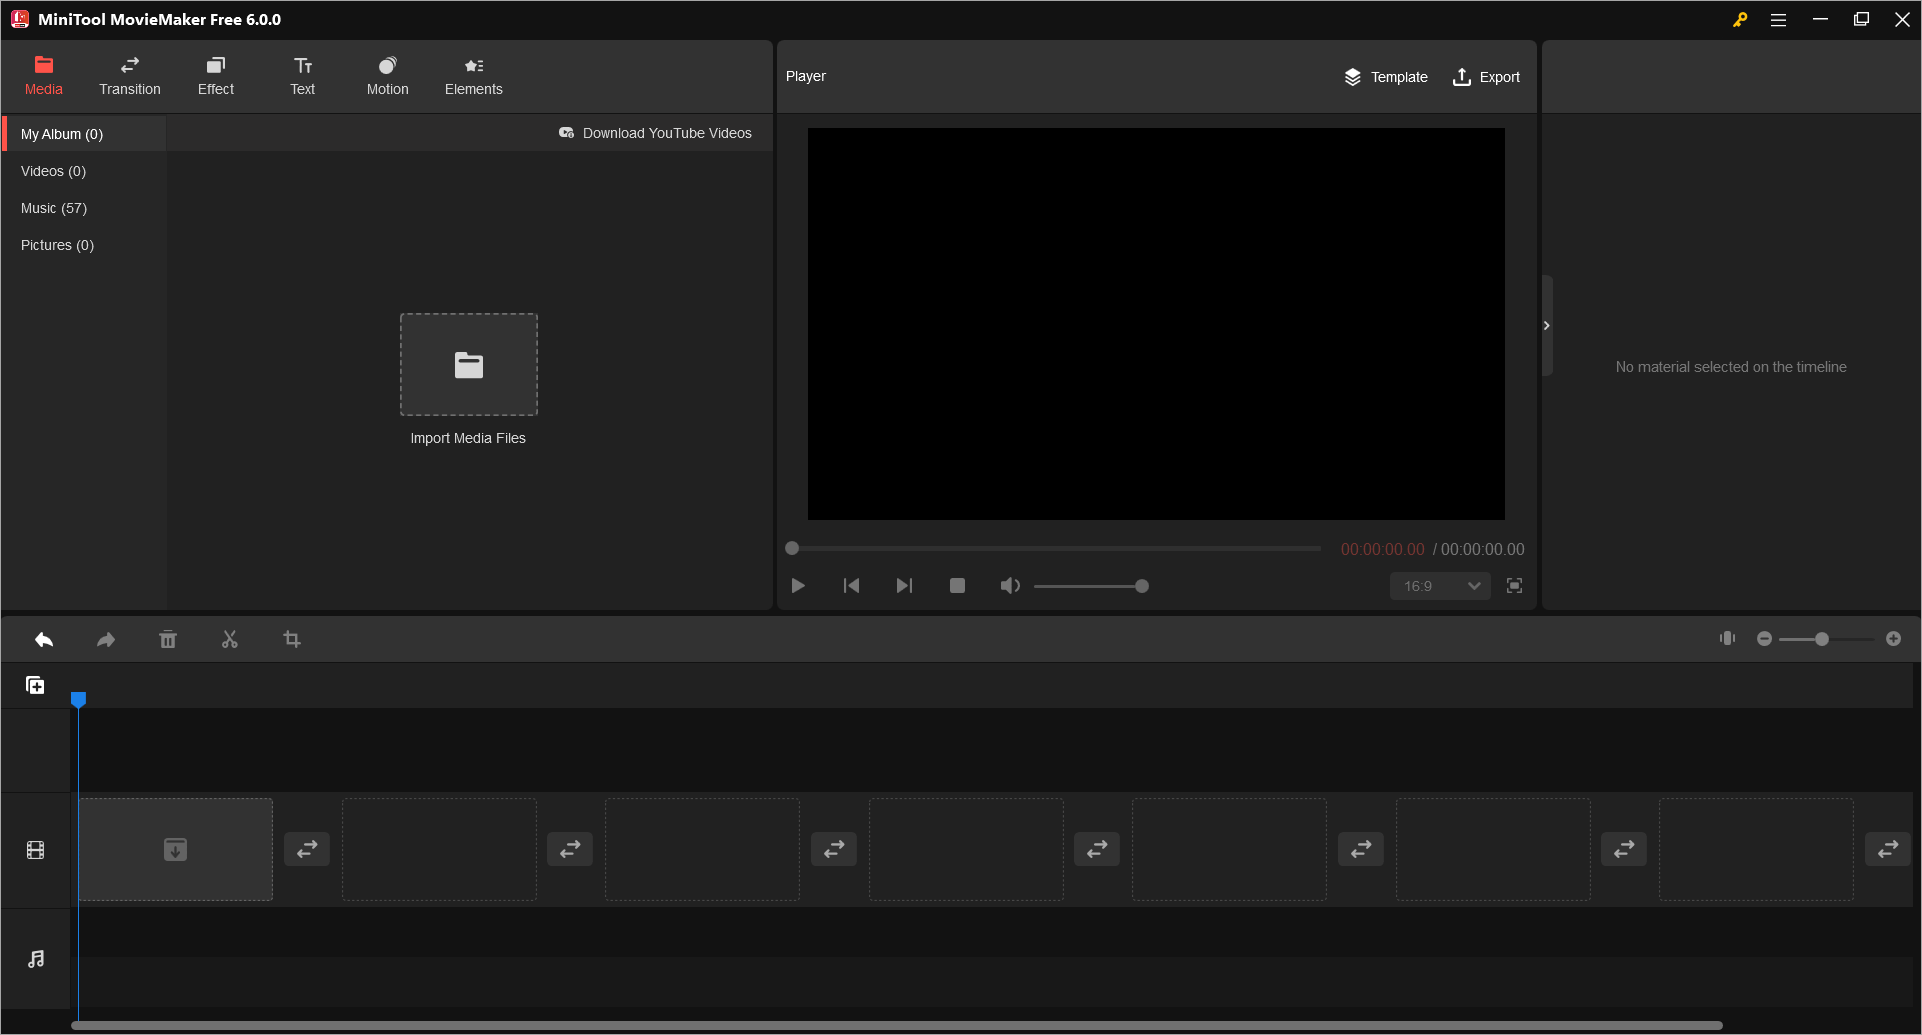Click the Undo arrow icon
1922x1035 pixels.
(44, 639)
